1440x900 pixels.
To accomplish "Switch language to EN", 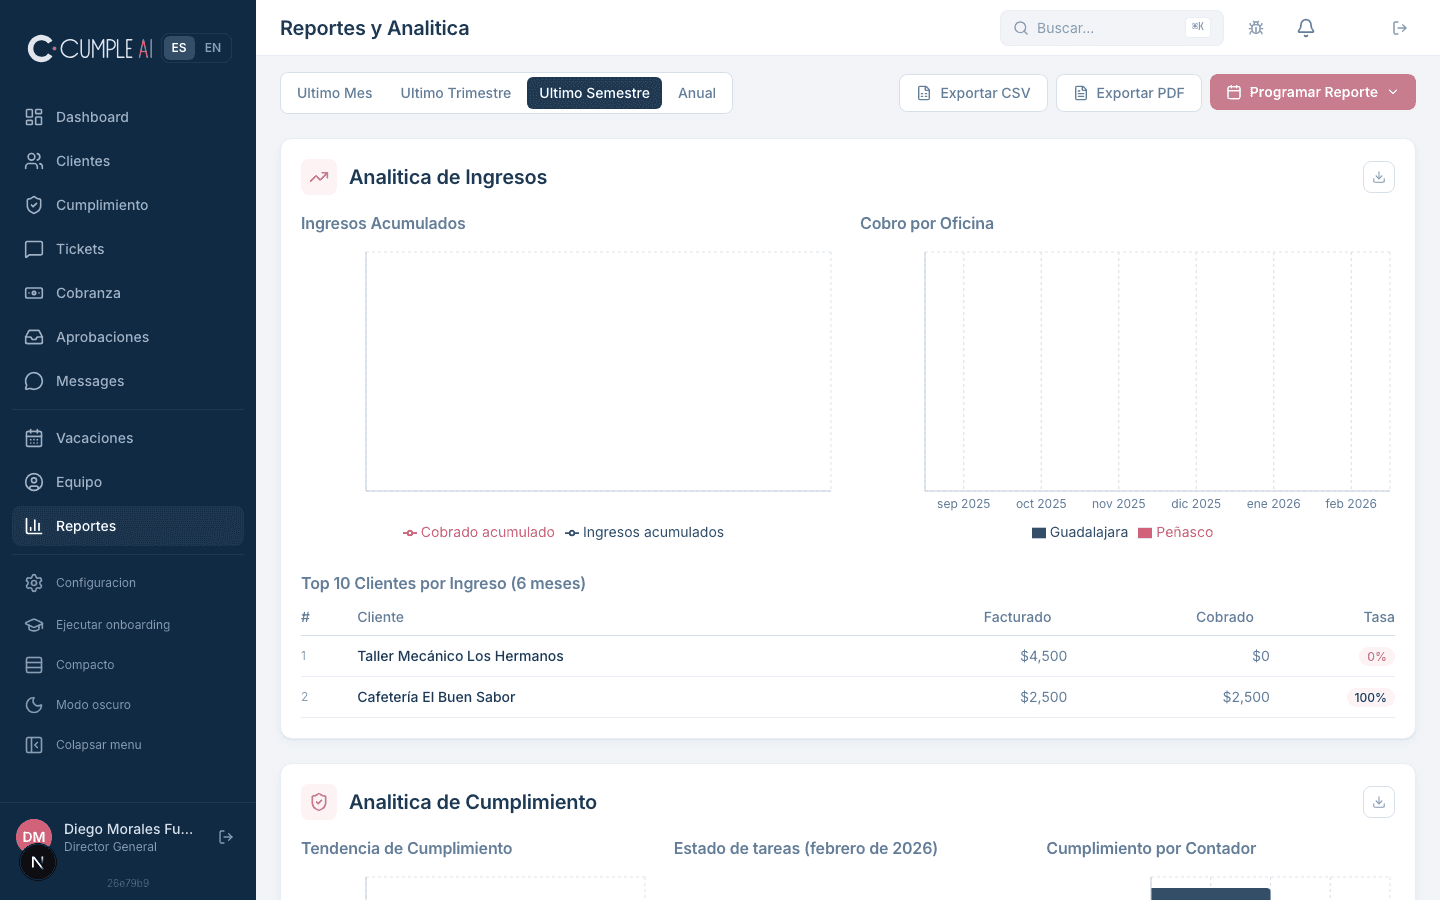I will (x=213, y=47).
